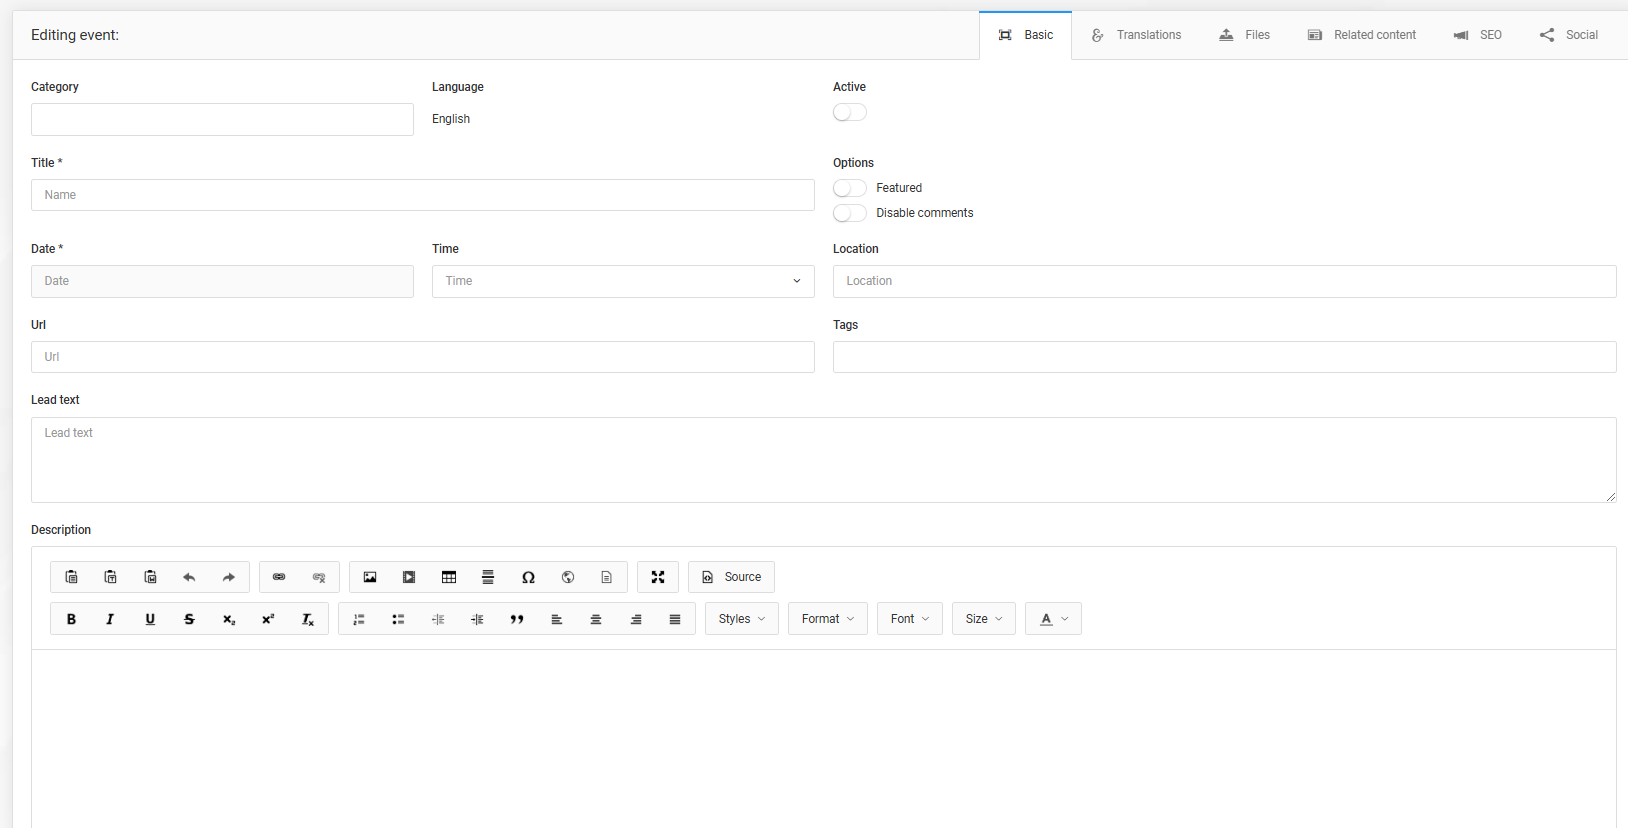Maximize the editor with the fullscreen icon
The height and width of the screenshot is (828, 1628).
658,577
